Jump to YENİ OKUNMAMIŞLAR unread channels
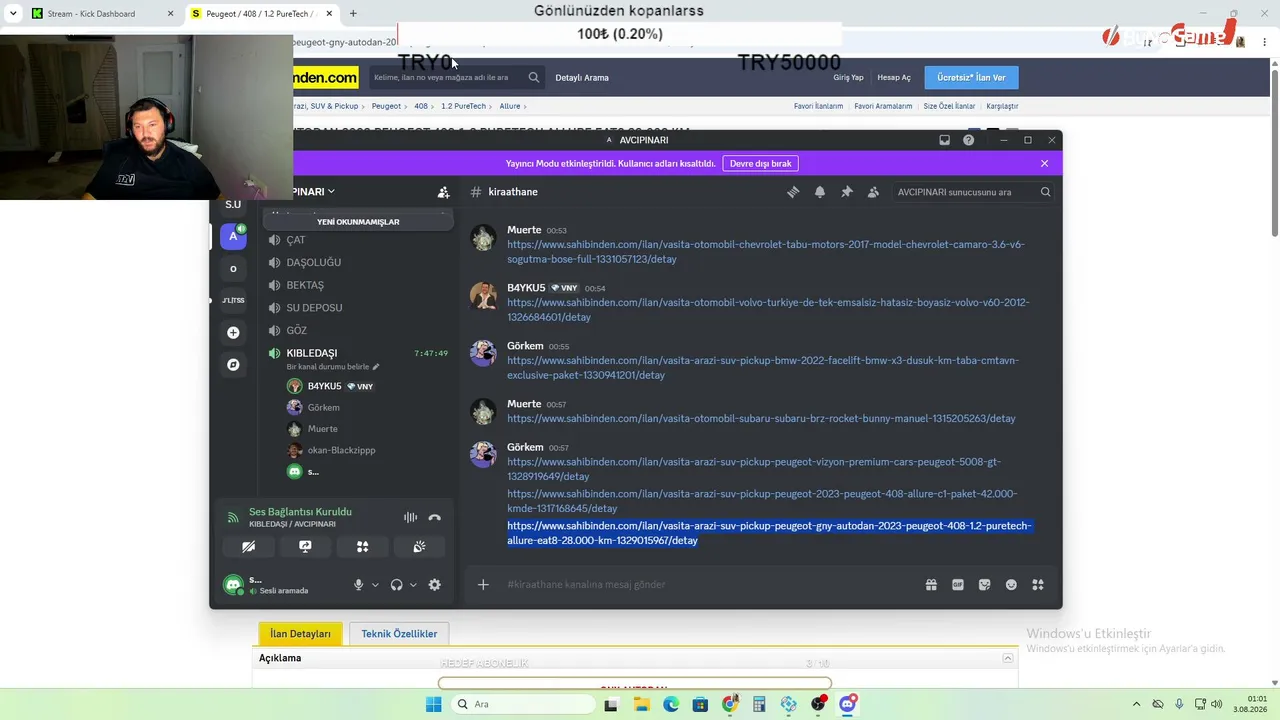The width and height of the screenshot is (1280, 720). click(x=358, y=222)
